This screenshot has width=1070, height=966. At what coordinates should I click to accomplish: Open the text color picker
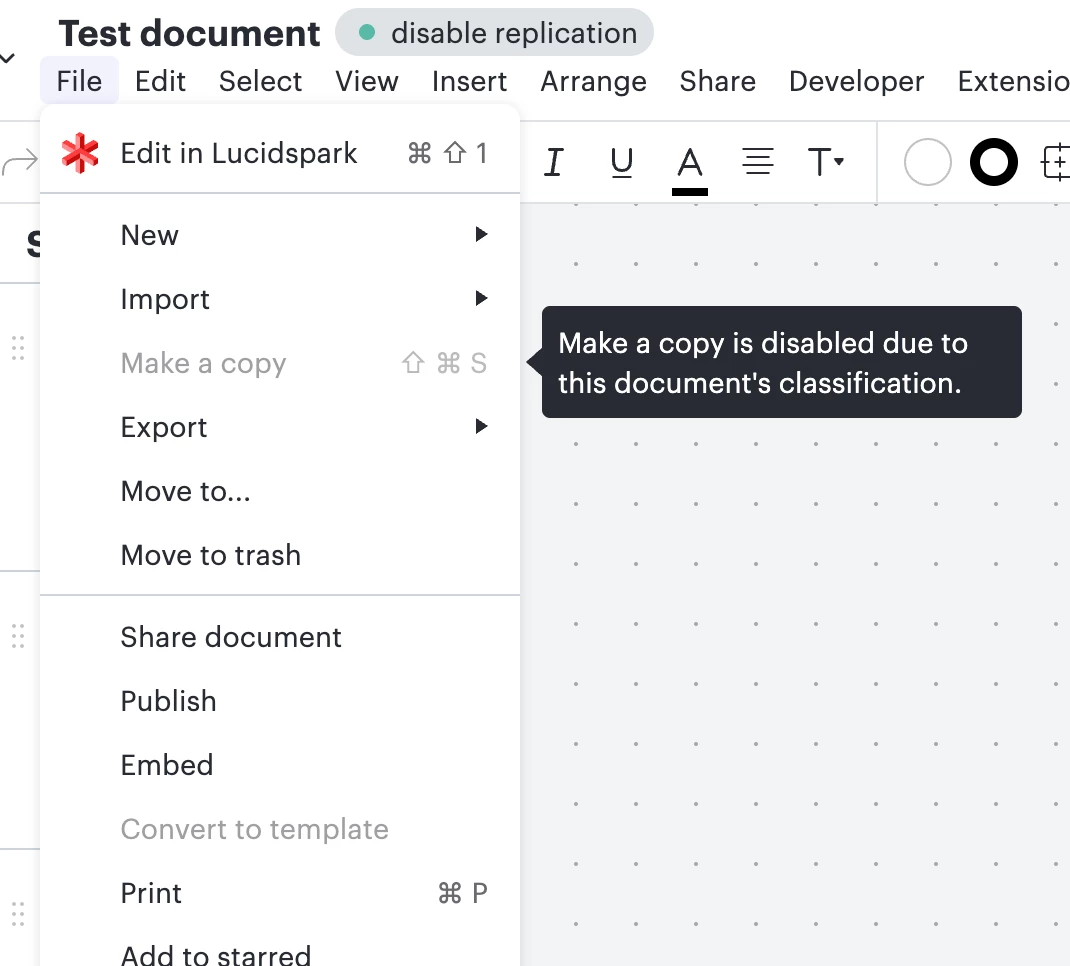pos(690,169)
